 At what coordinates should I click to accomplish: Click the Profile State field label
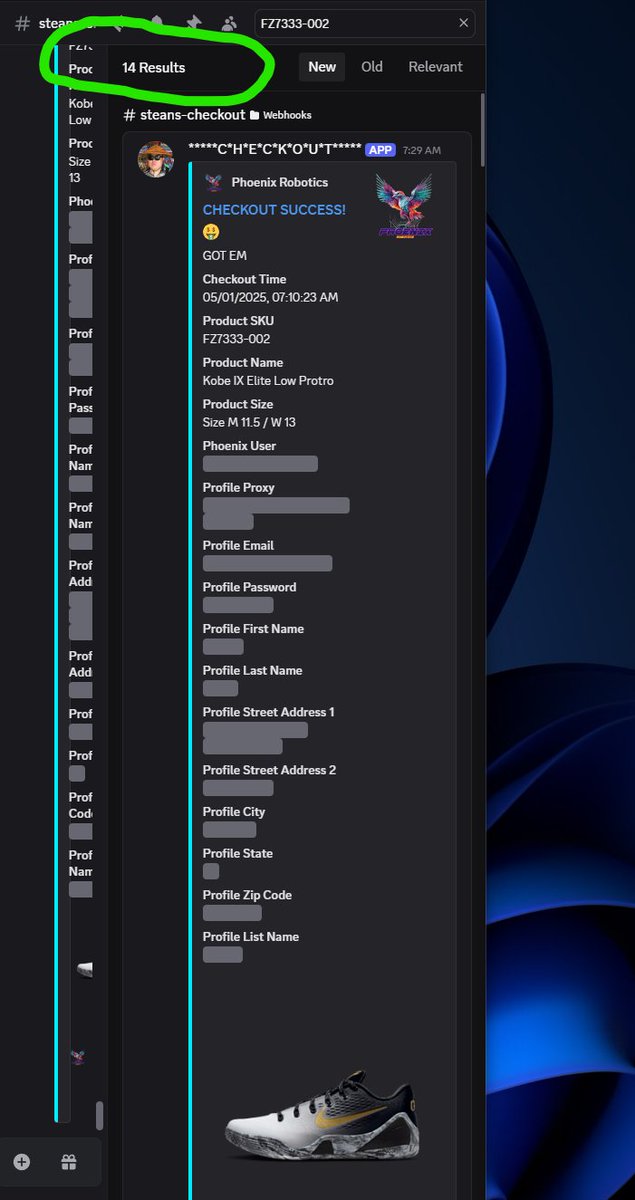(x=238, y=854)
